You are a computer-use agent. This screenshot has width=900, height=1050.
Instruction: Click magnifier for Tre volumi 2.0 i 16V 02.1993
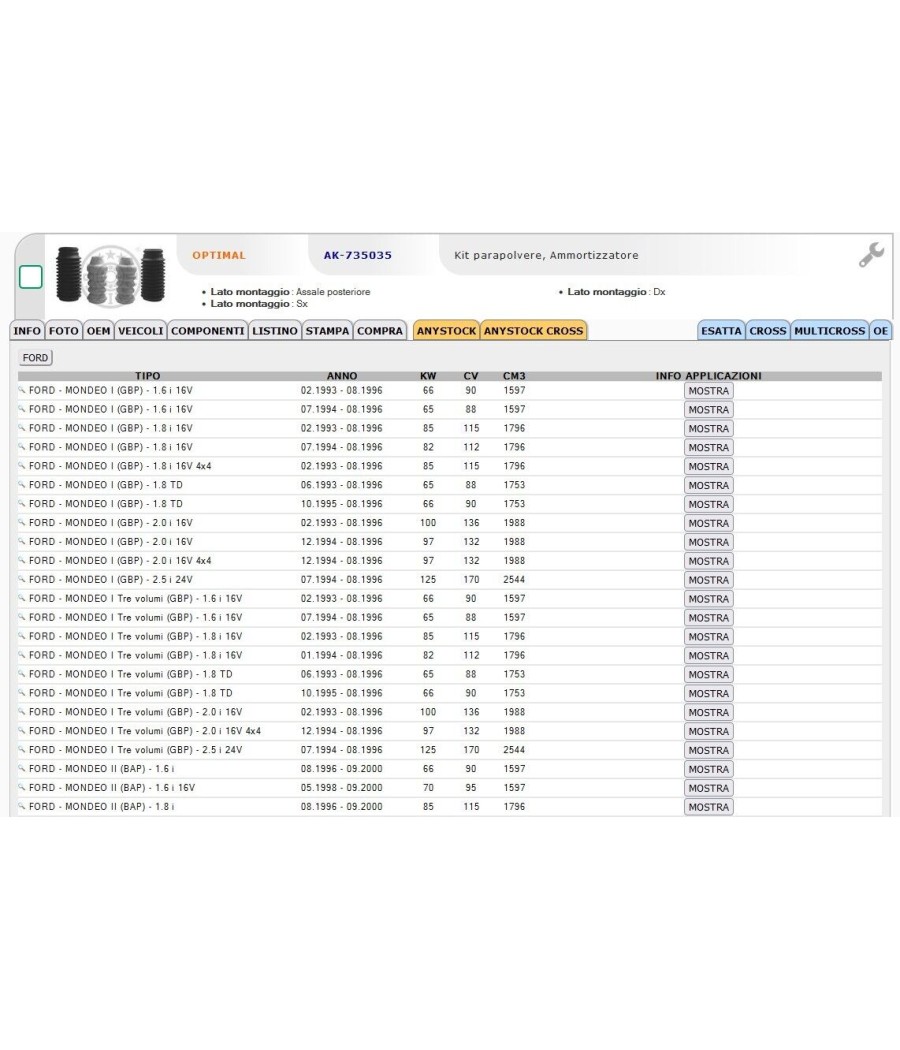tap(21, 712)
